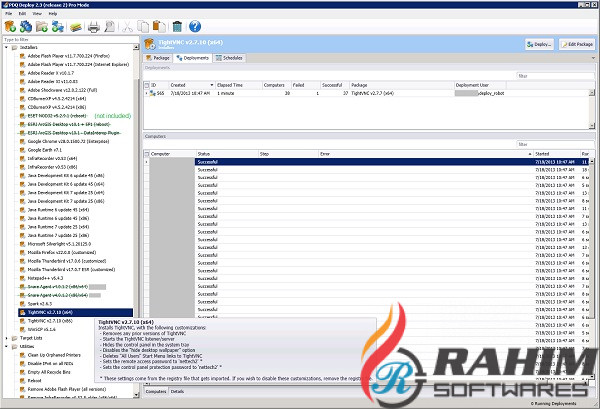
Task: Open the Edit menu
Action: coord(23,13)
